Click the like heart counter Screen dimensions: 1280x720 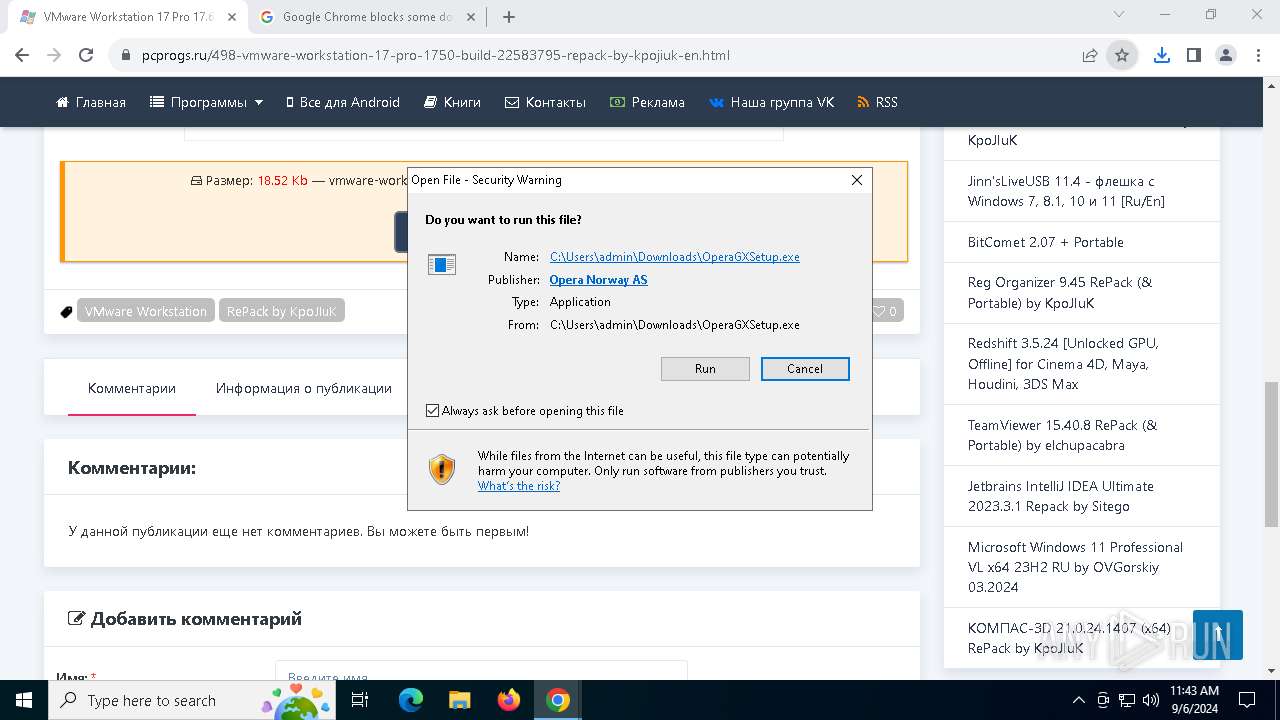click(x=885, y=312)
